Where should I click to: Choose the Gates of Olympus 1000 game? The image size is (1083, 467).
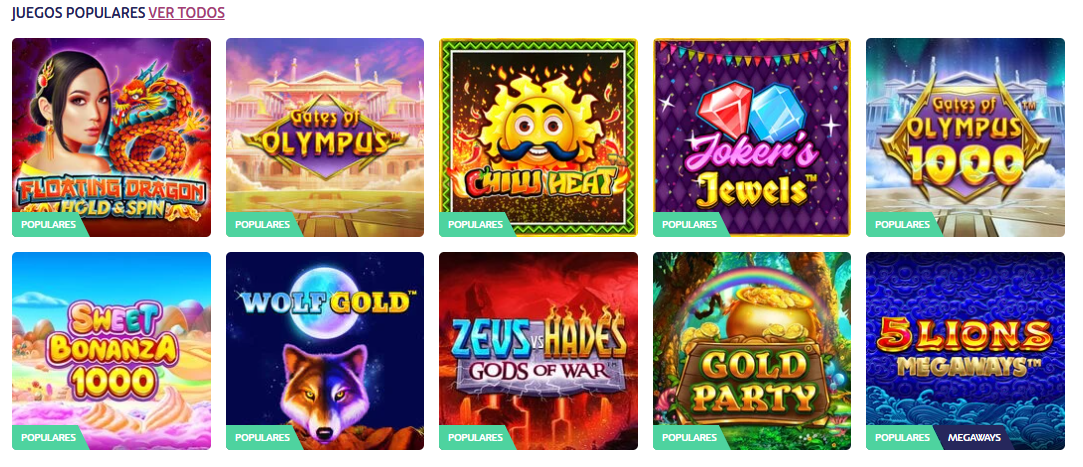[965, 137]
